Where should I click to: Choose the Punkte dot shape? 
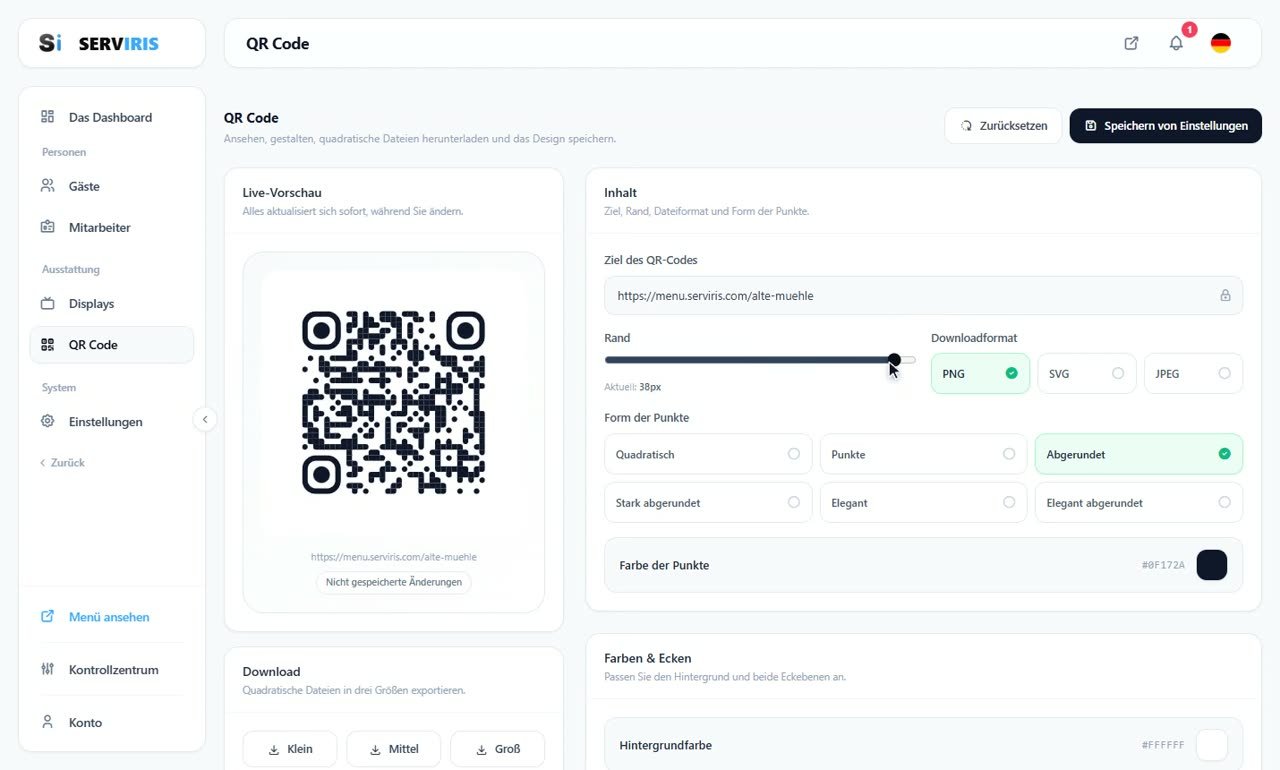click(x=924, y=454)
